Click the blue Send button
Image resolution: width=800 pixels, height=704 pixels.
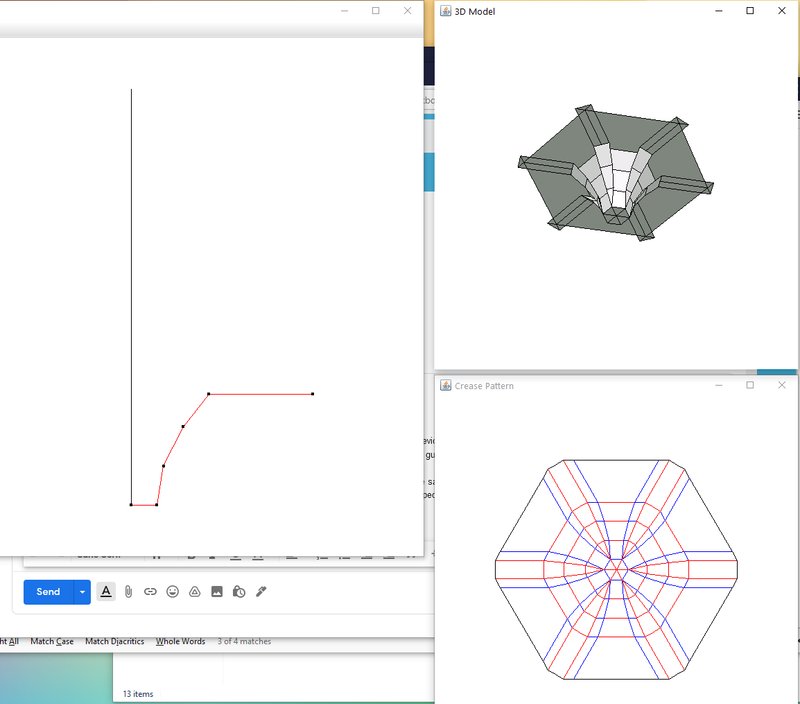coord(48,592)
